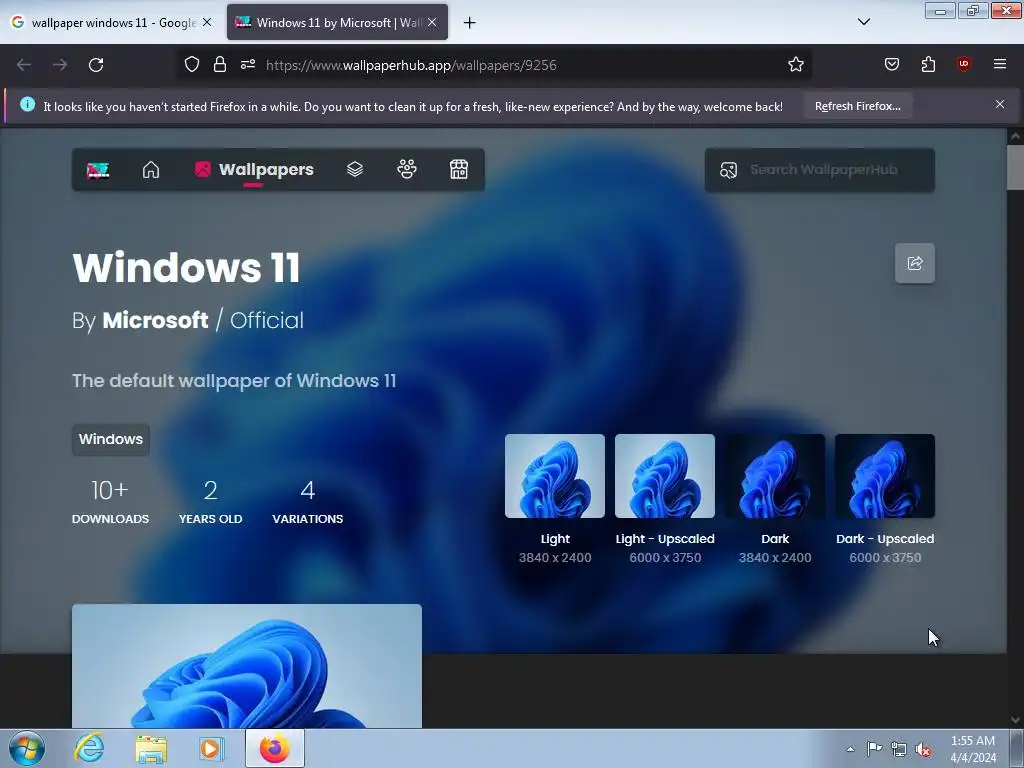This screenshot has width=1024, height=768.
Task: Open the store icon in site navbar
Action: (x=459, y=170)
